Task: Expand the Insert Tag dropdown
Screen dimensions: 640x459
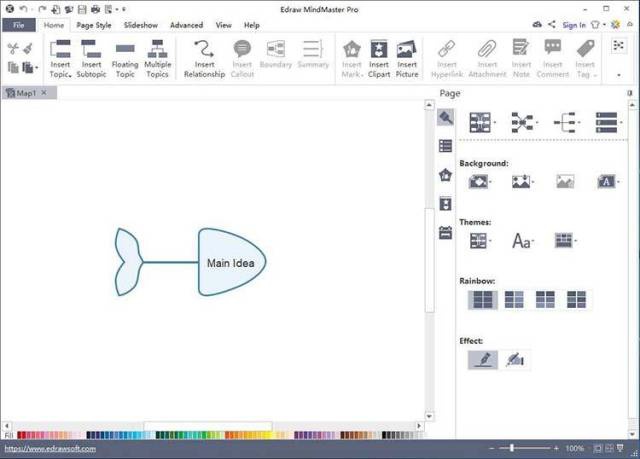Action: point(595,75)
